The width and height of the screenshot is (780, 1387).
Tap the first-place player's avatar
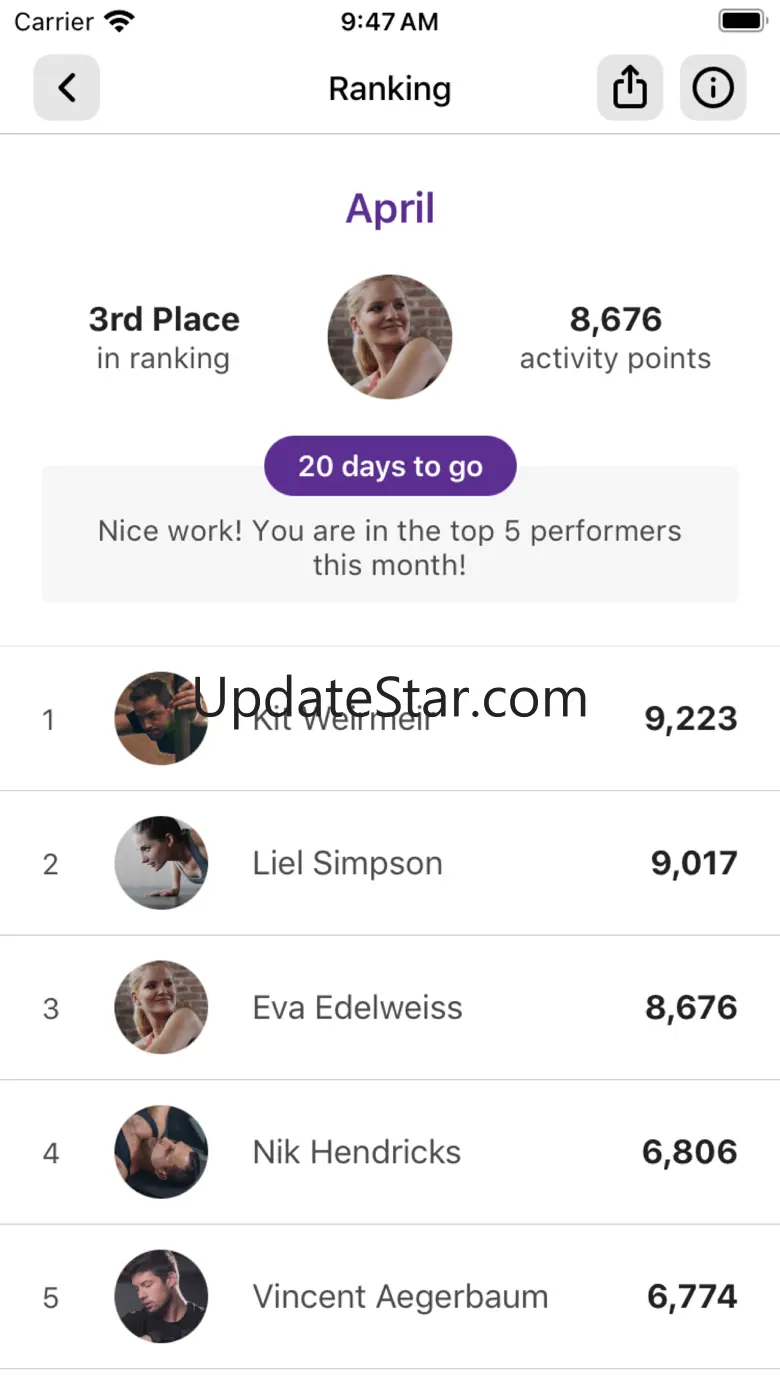[x=161, y=718]
